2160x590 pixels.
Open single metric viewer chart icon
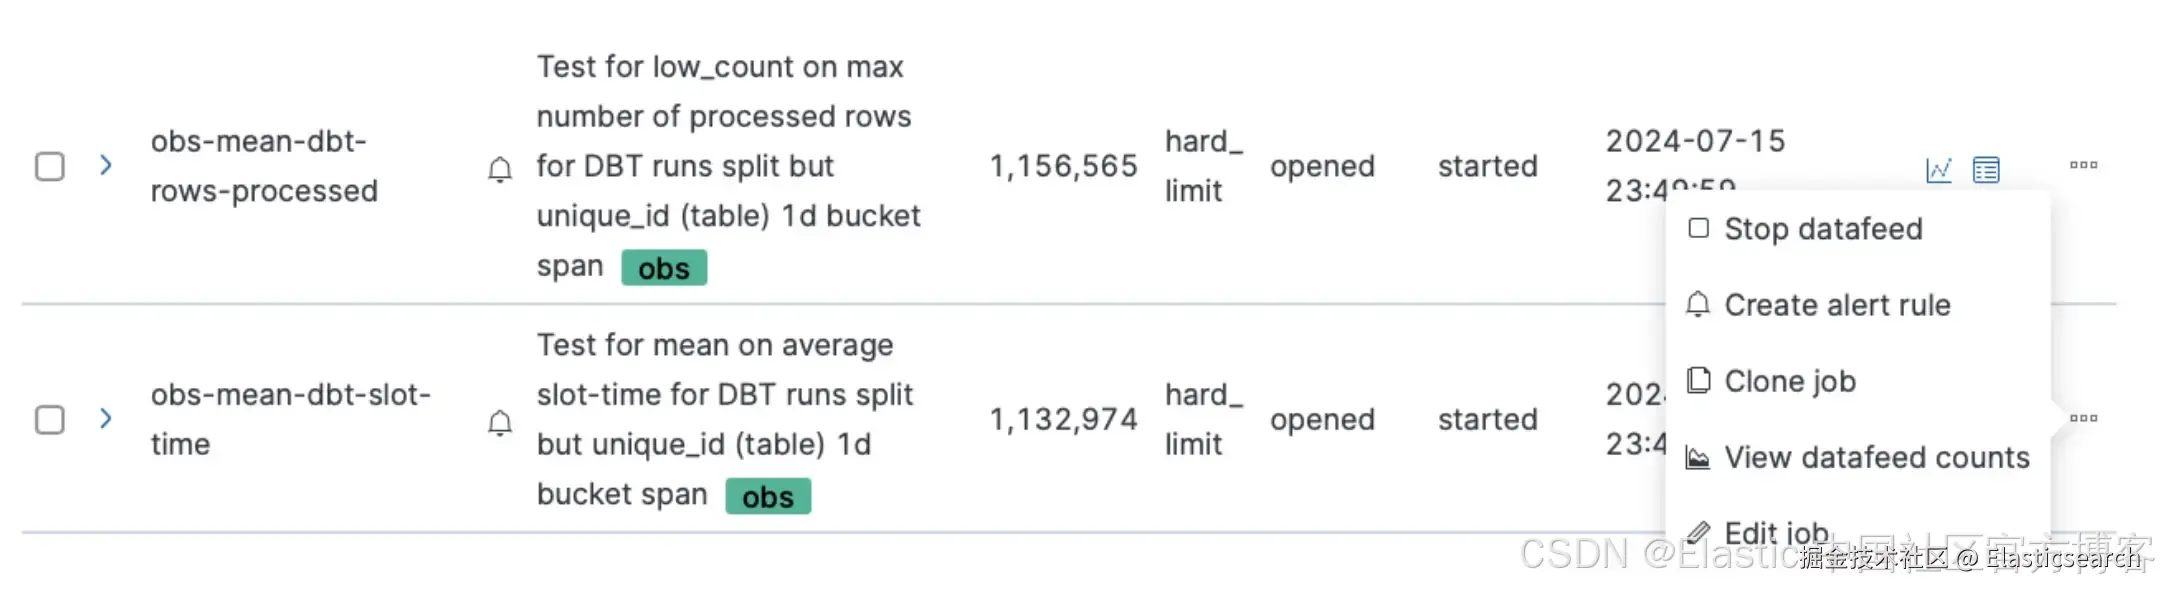(1938, 169)
